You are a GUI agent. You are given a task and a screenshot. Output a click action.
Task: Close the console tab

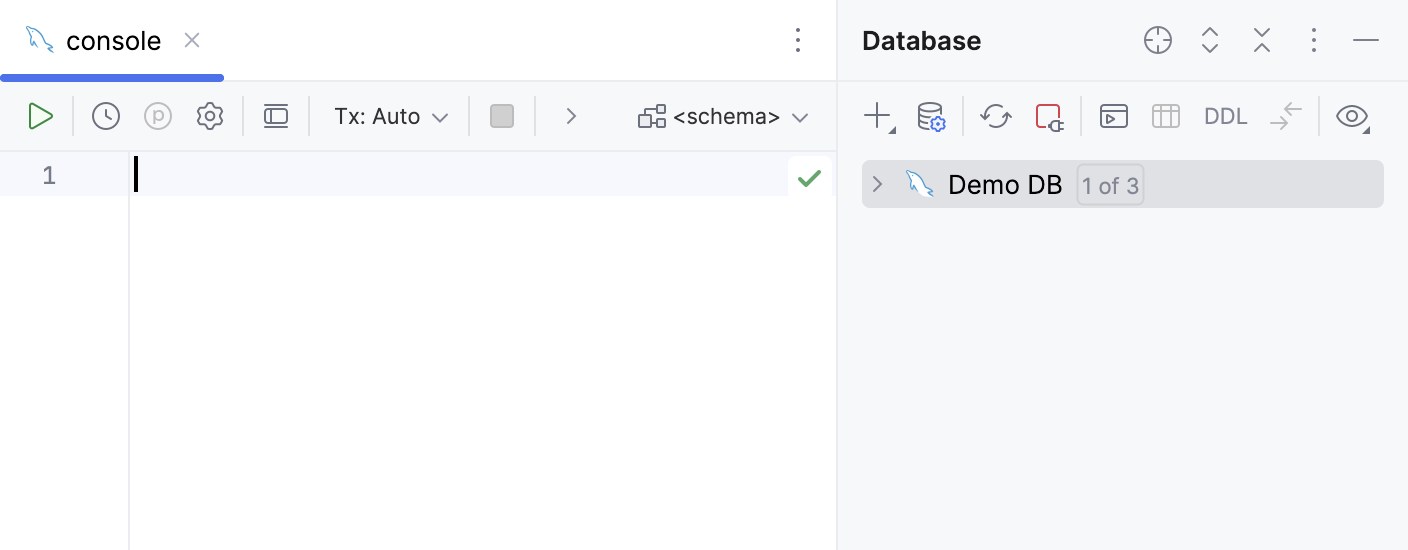point(192,40)
